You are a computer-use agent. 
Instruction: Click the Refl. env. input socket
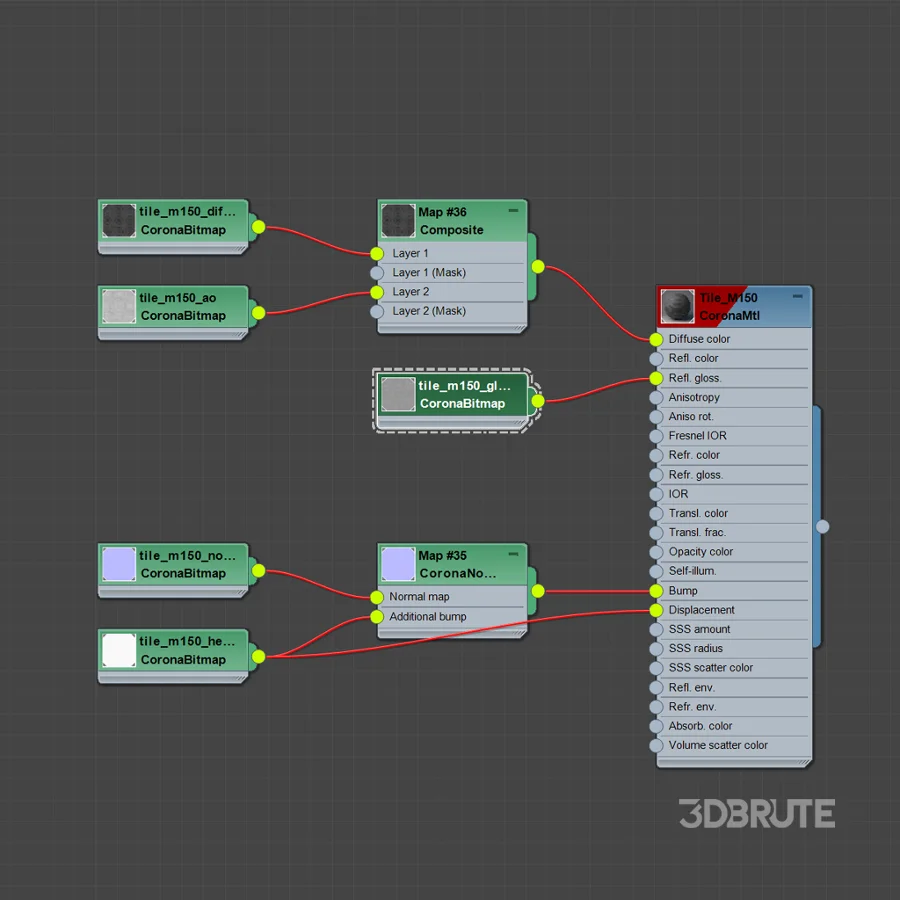pyautogui.click(x=656, y=688)
